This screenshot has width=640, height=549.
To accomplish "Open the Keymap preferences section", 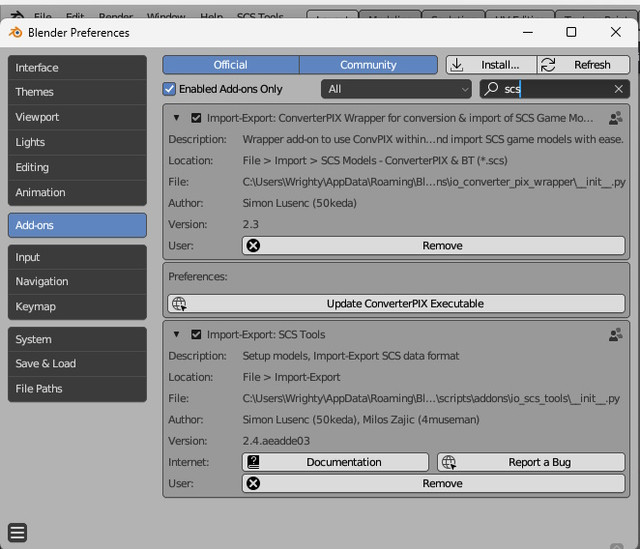I will [x=77, y=307].
